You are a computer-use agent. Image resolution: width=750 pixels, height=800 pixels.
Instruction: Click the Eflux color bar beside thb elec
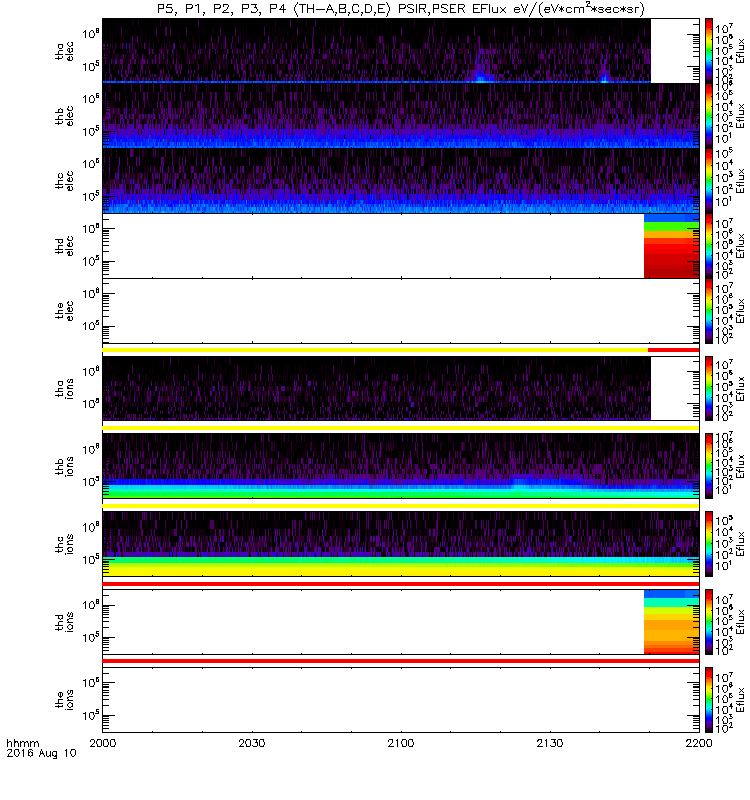[x=709, y=115]
